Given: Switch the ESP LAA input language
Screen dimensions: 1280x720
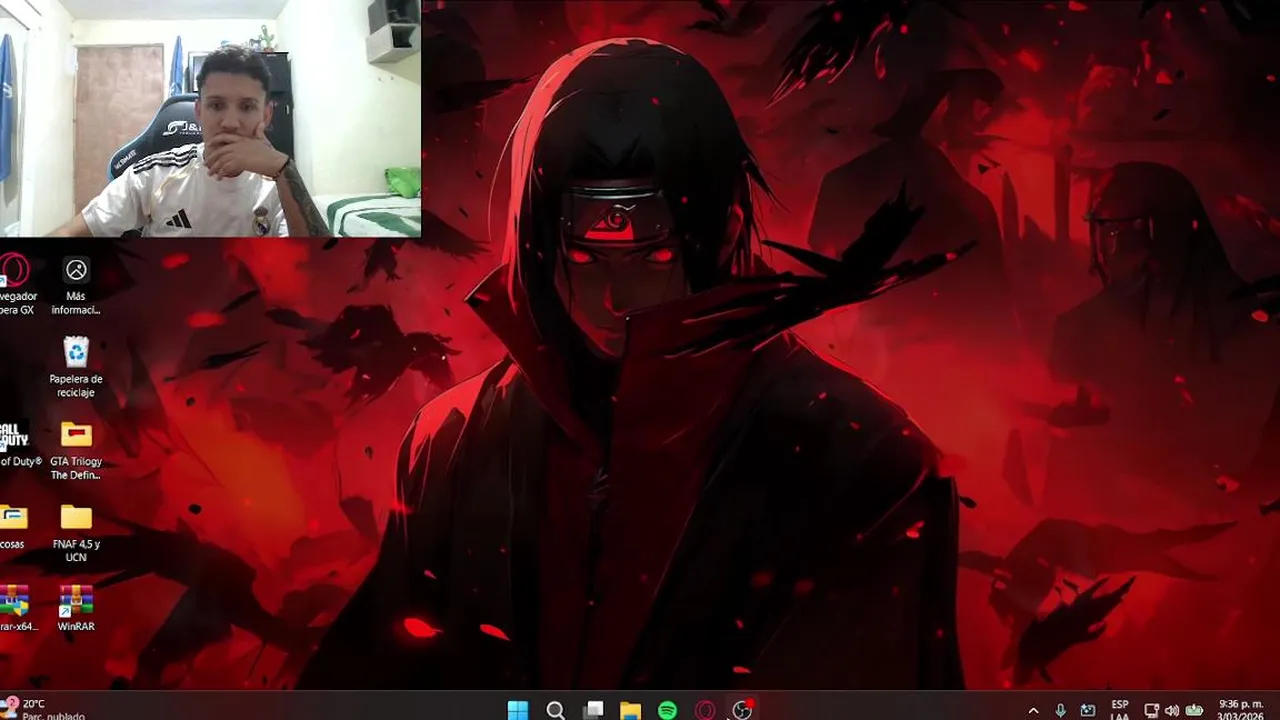Looking at the screenshot, I should pyautogui.click(x=1120, y=711).
